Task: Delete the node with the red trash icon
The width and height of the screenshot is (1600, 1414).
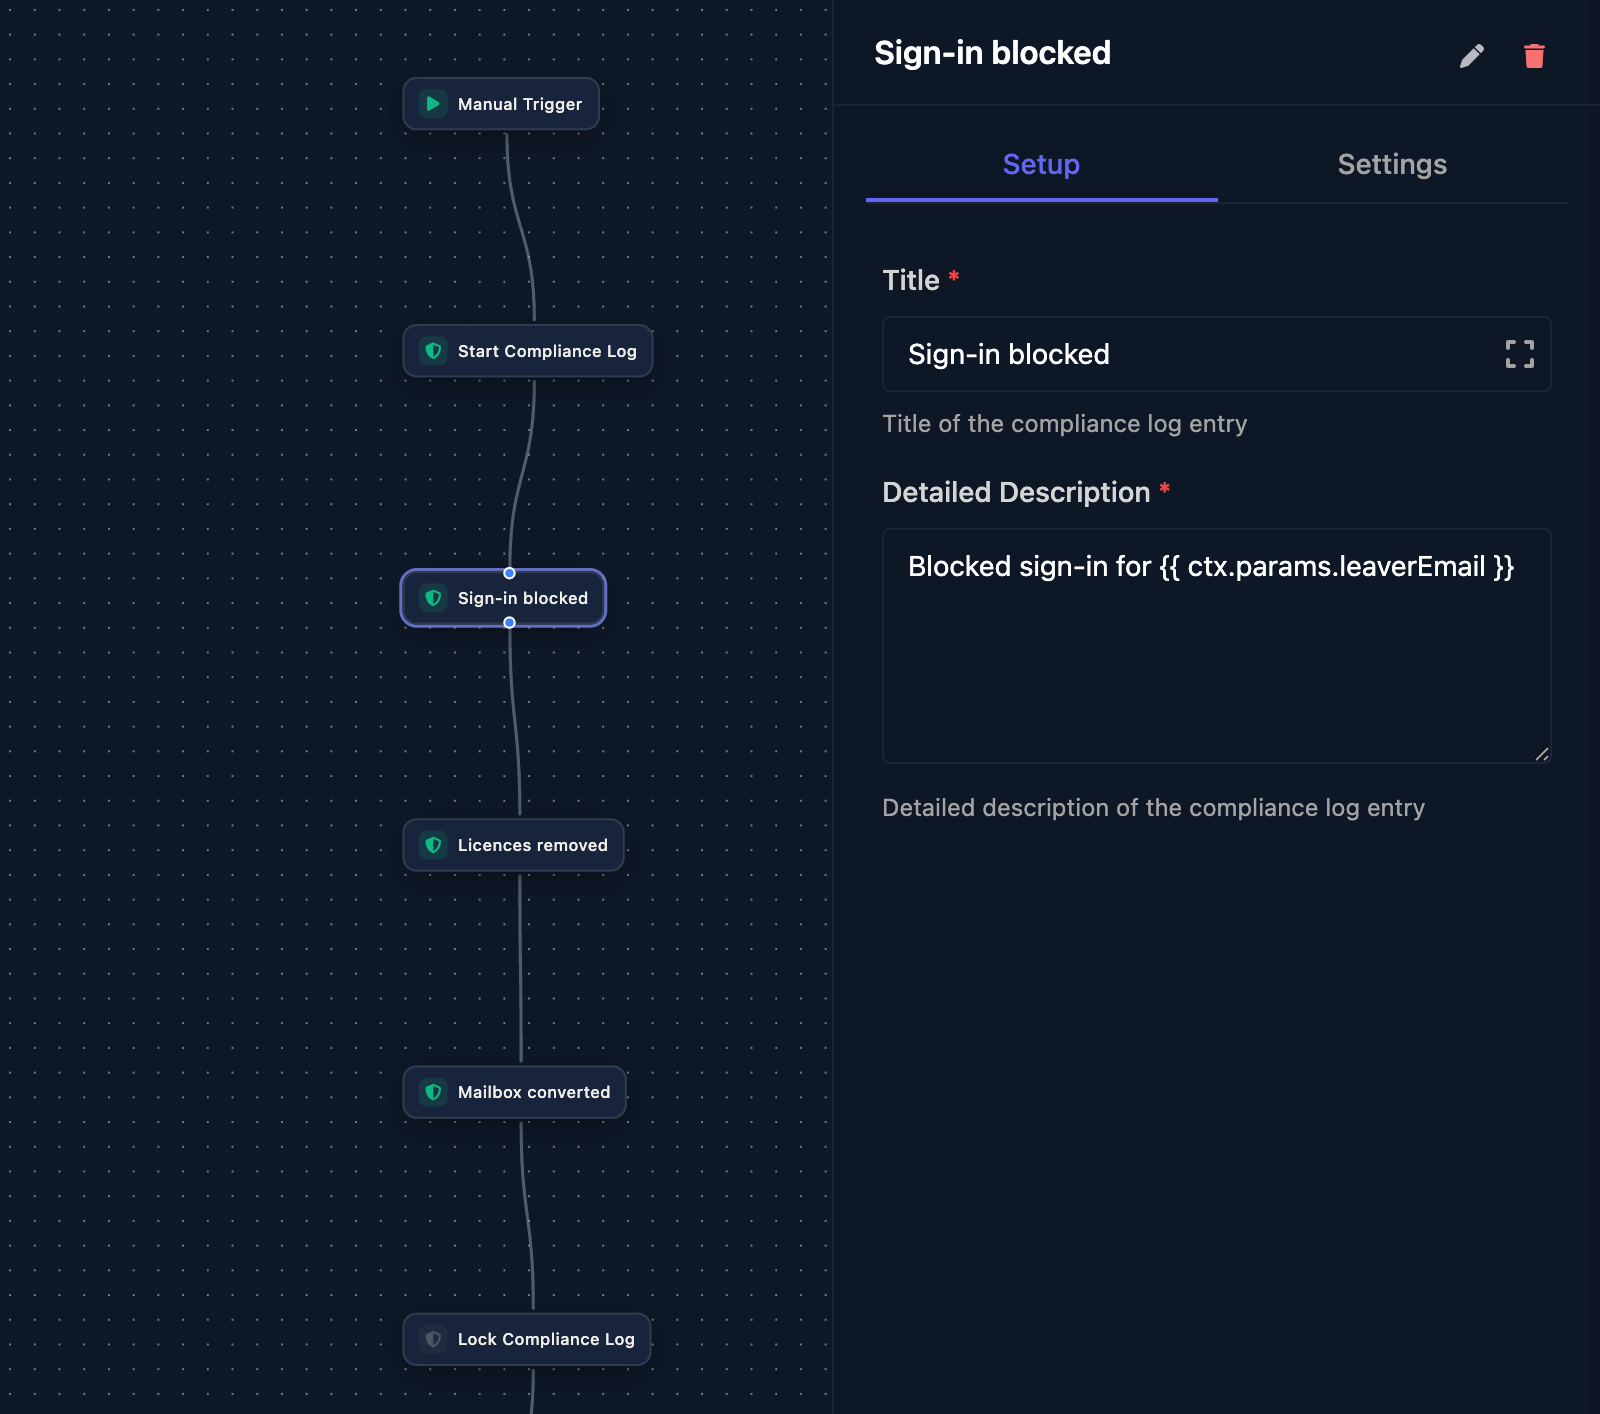Action: [1534, 56]
